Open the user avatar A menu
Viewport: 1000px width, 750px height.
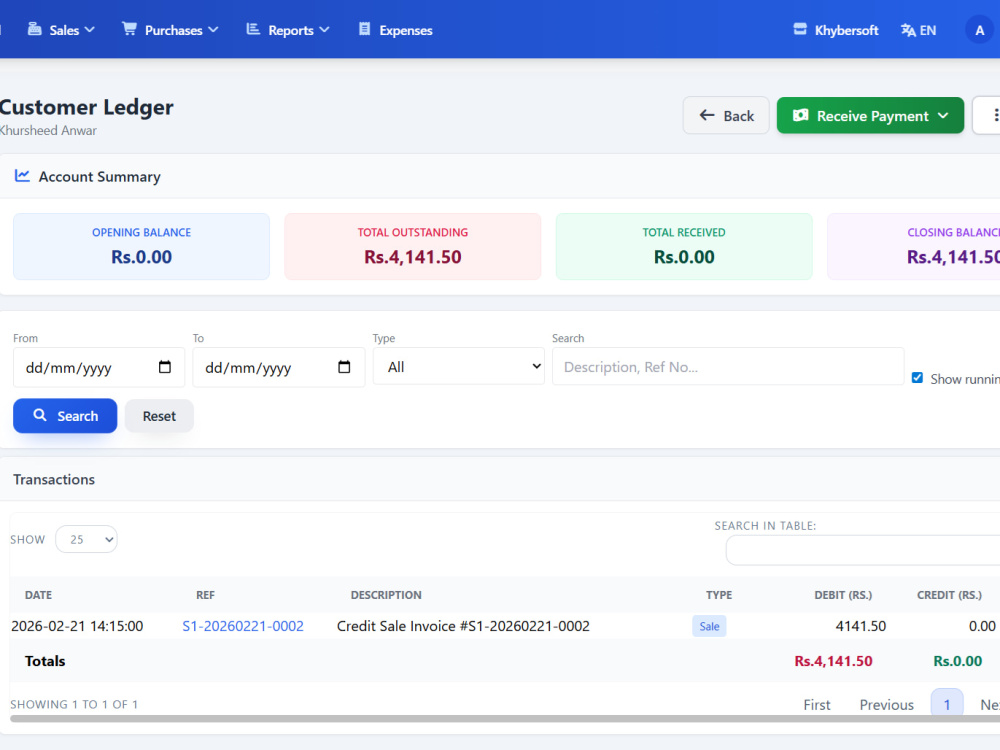click(980, 30)
